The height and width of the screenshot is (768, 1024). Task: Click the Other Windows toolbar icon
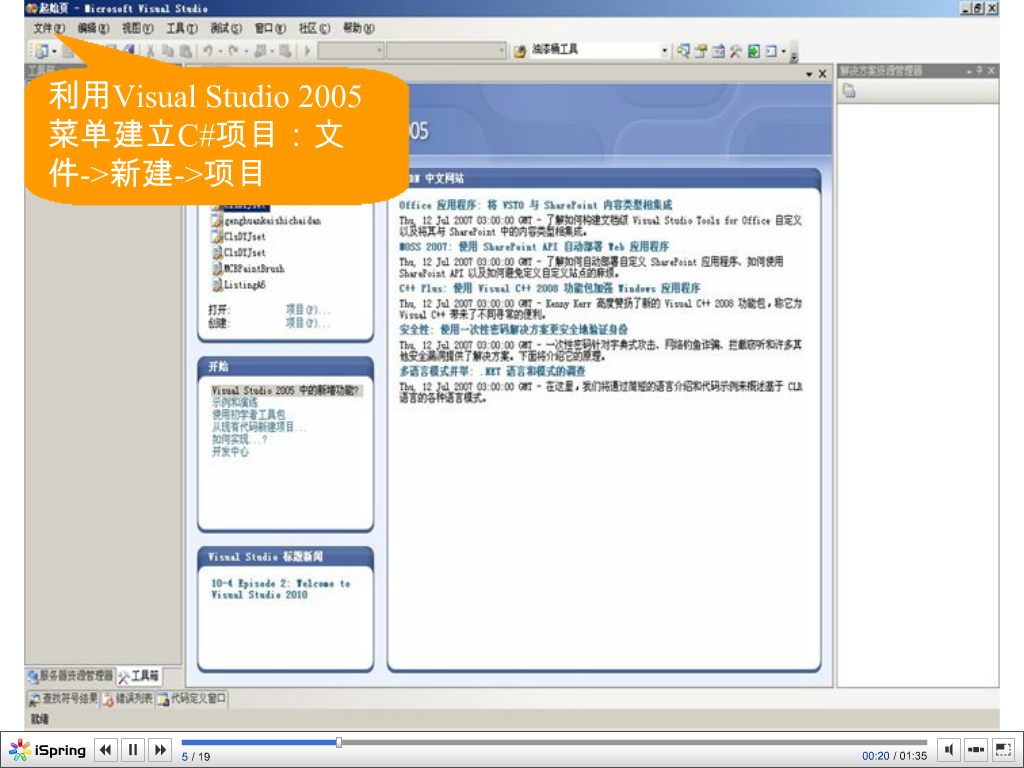771,51
